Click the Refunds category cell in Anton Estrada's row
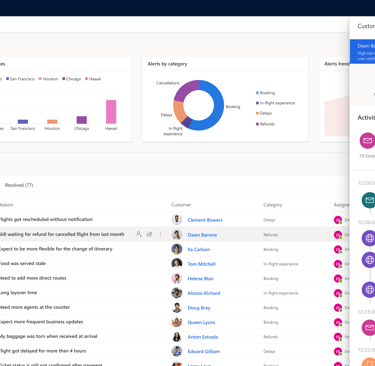The image size is (375, 366). click(x=271, y=337)
